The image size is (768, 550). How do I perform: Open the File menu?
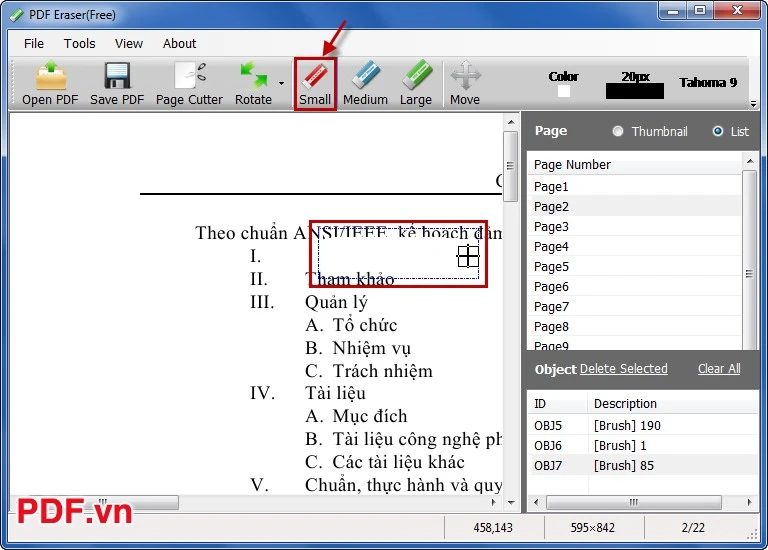pyautogui.click(x=34, y=44)
